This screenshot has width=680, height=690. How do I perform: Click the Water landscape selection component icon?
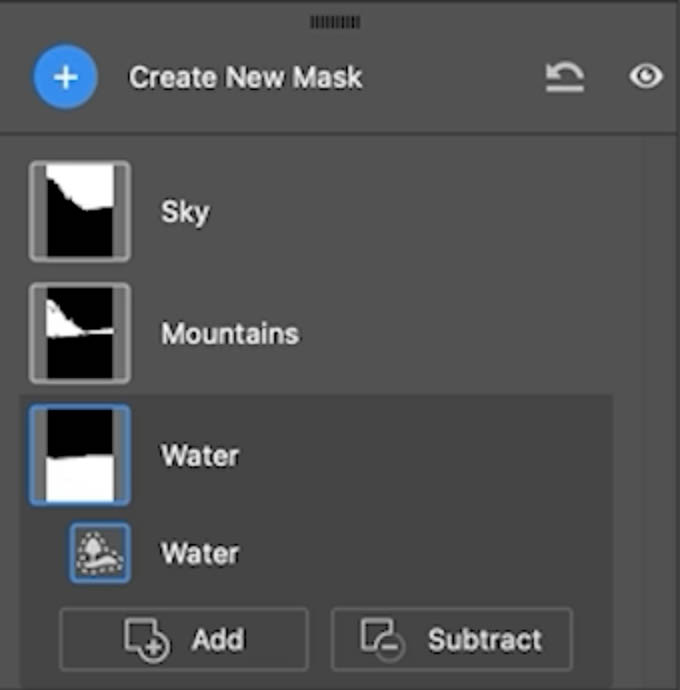coord(100,553)
